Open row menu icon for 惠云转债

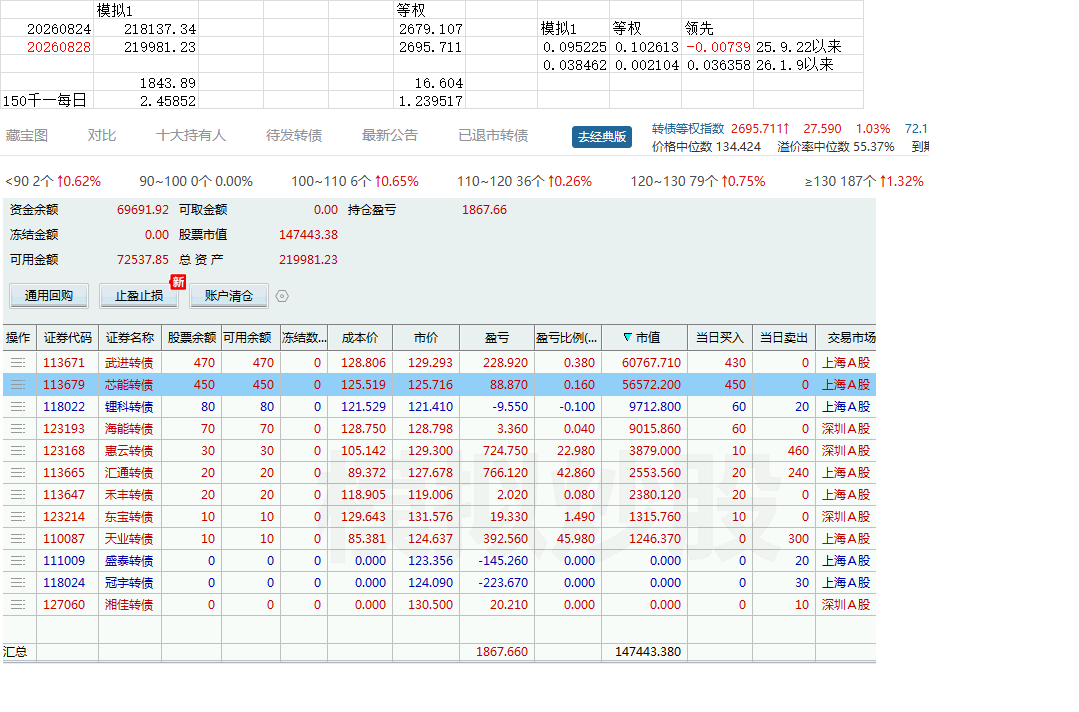[x=18, y=451]
